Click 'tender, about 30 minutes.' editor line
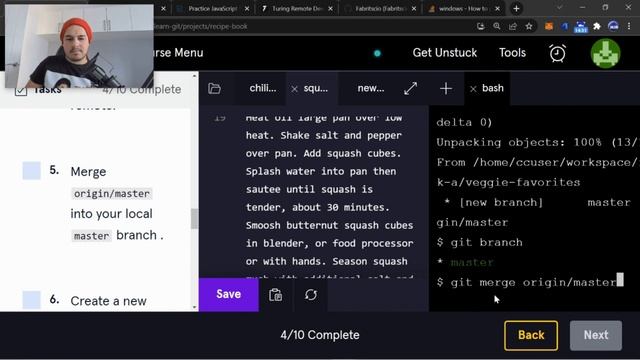The image size is (640, 360). tap(317, 207)
